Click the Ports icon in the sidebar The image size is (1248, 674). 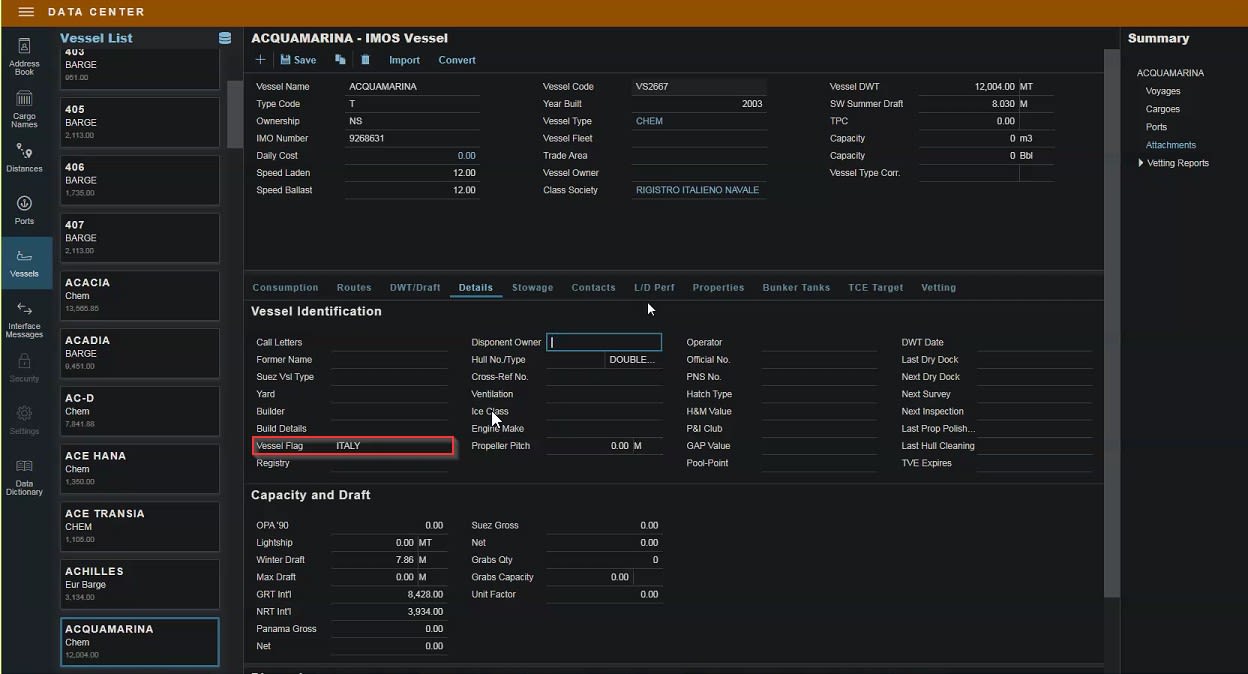24,210
